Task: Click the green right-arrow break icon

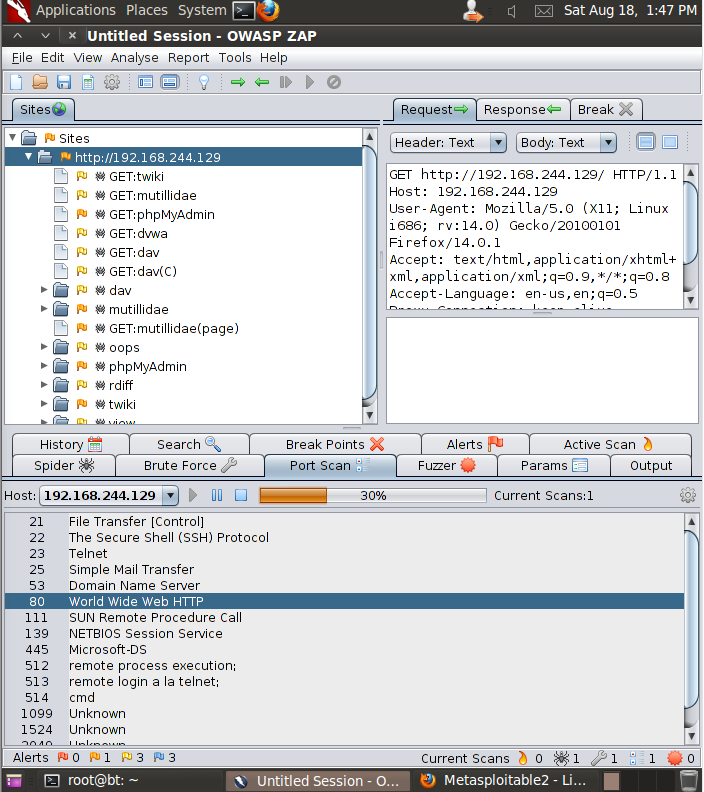Action: tap(238, 82)
